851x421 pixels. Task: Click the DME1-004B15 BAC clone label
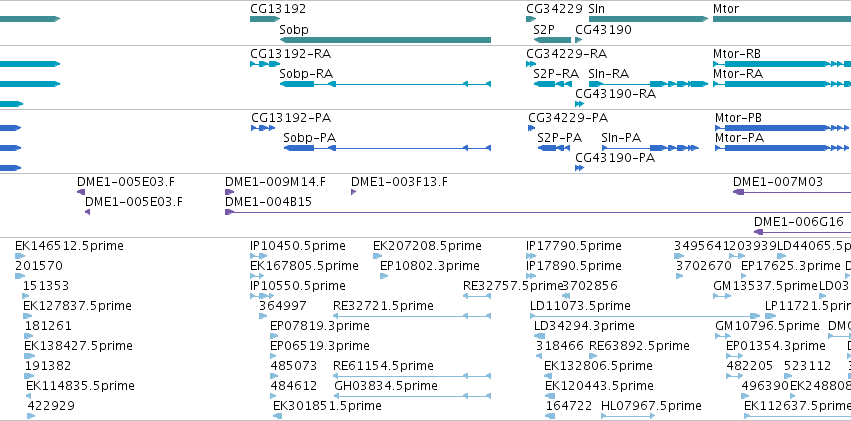pos(269,202)
